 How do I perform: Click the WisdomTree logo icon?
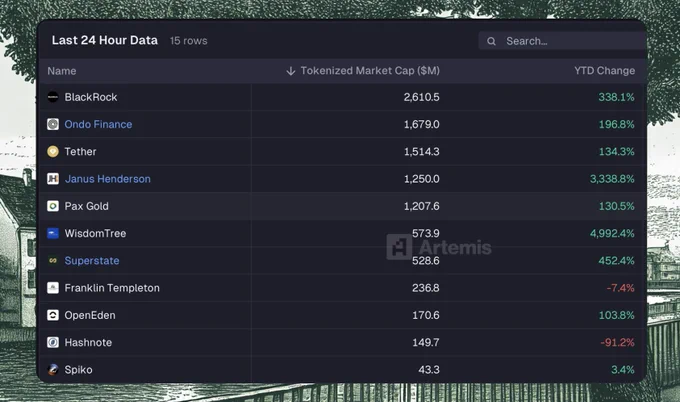point(53,233)
